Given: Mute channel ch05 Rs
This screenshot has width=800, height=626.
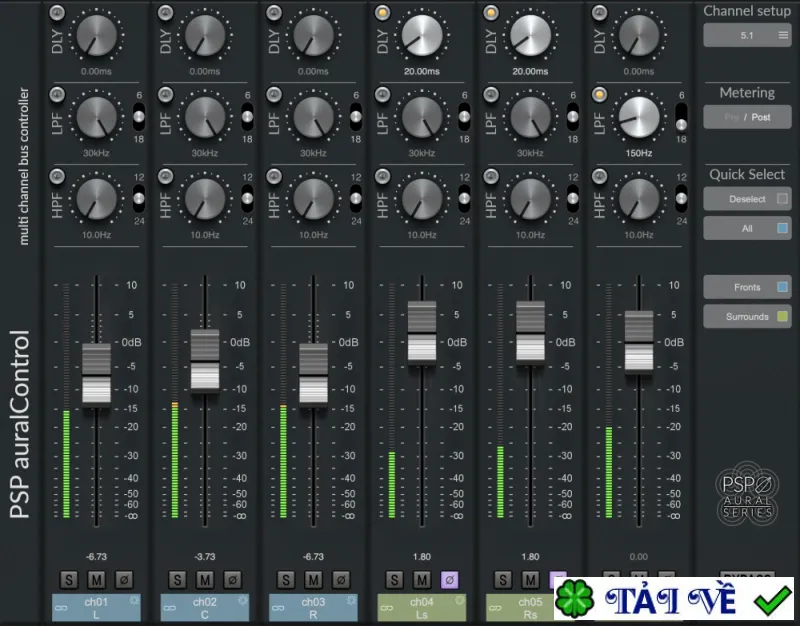Looking at the screenshot, I should click(x=530, y=580).
